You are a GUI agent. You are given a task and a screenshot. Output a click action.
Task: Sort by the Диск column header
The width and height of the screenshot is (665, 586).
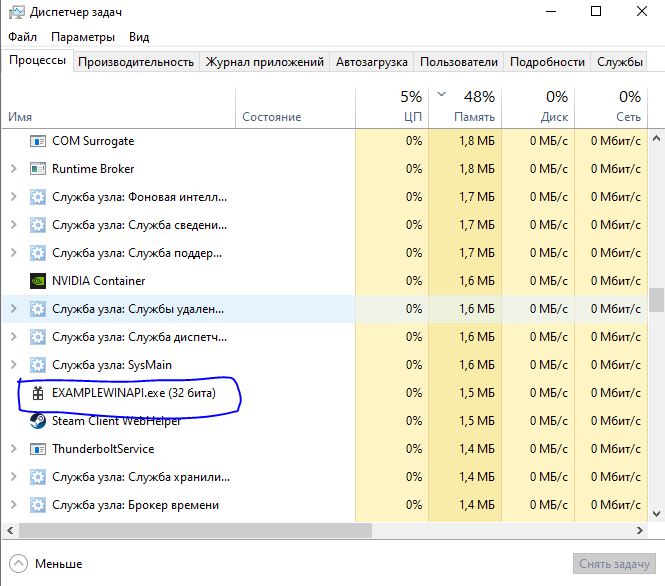pyautogui.click(x=538, y=108)
